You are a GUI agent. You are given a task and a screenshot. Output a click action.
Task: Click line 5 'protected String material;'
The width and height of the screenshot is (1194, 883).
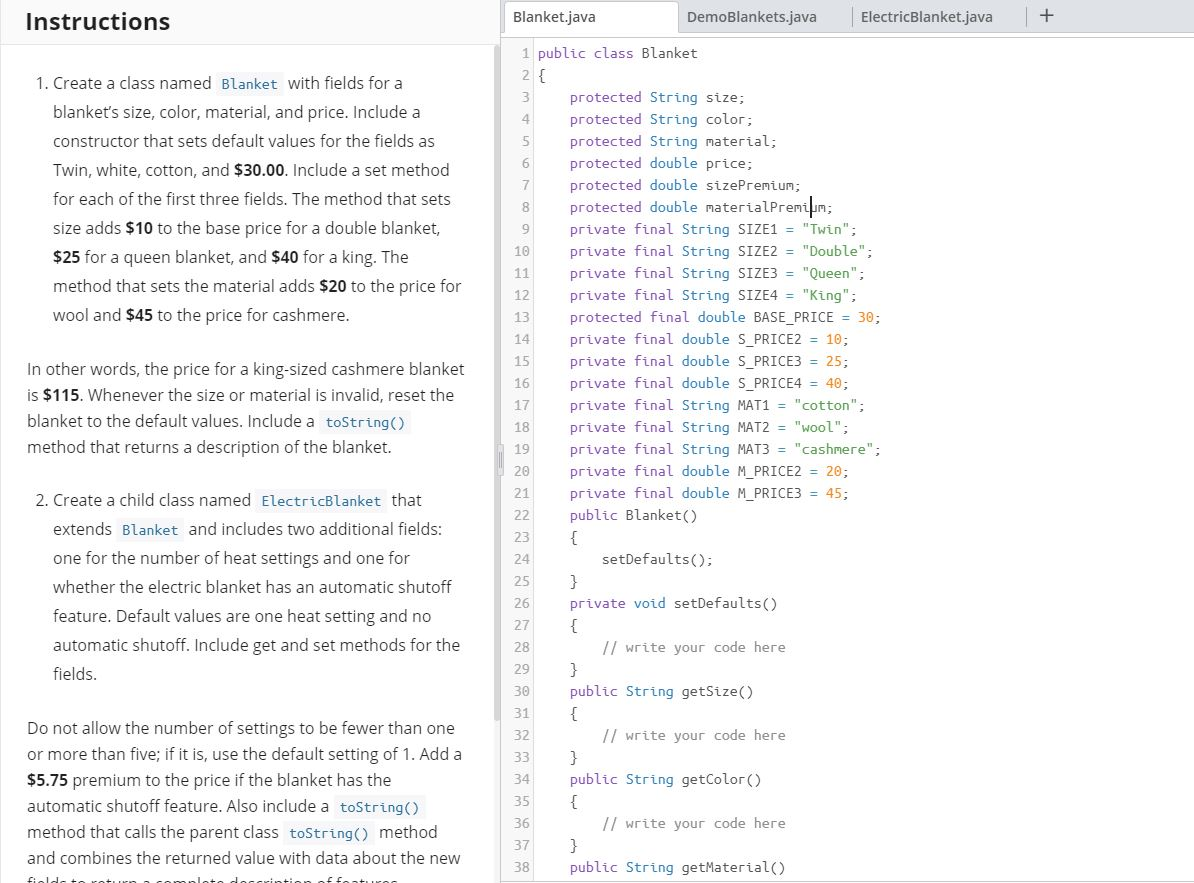click(672, 142)
